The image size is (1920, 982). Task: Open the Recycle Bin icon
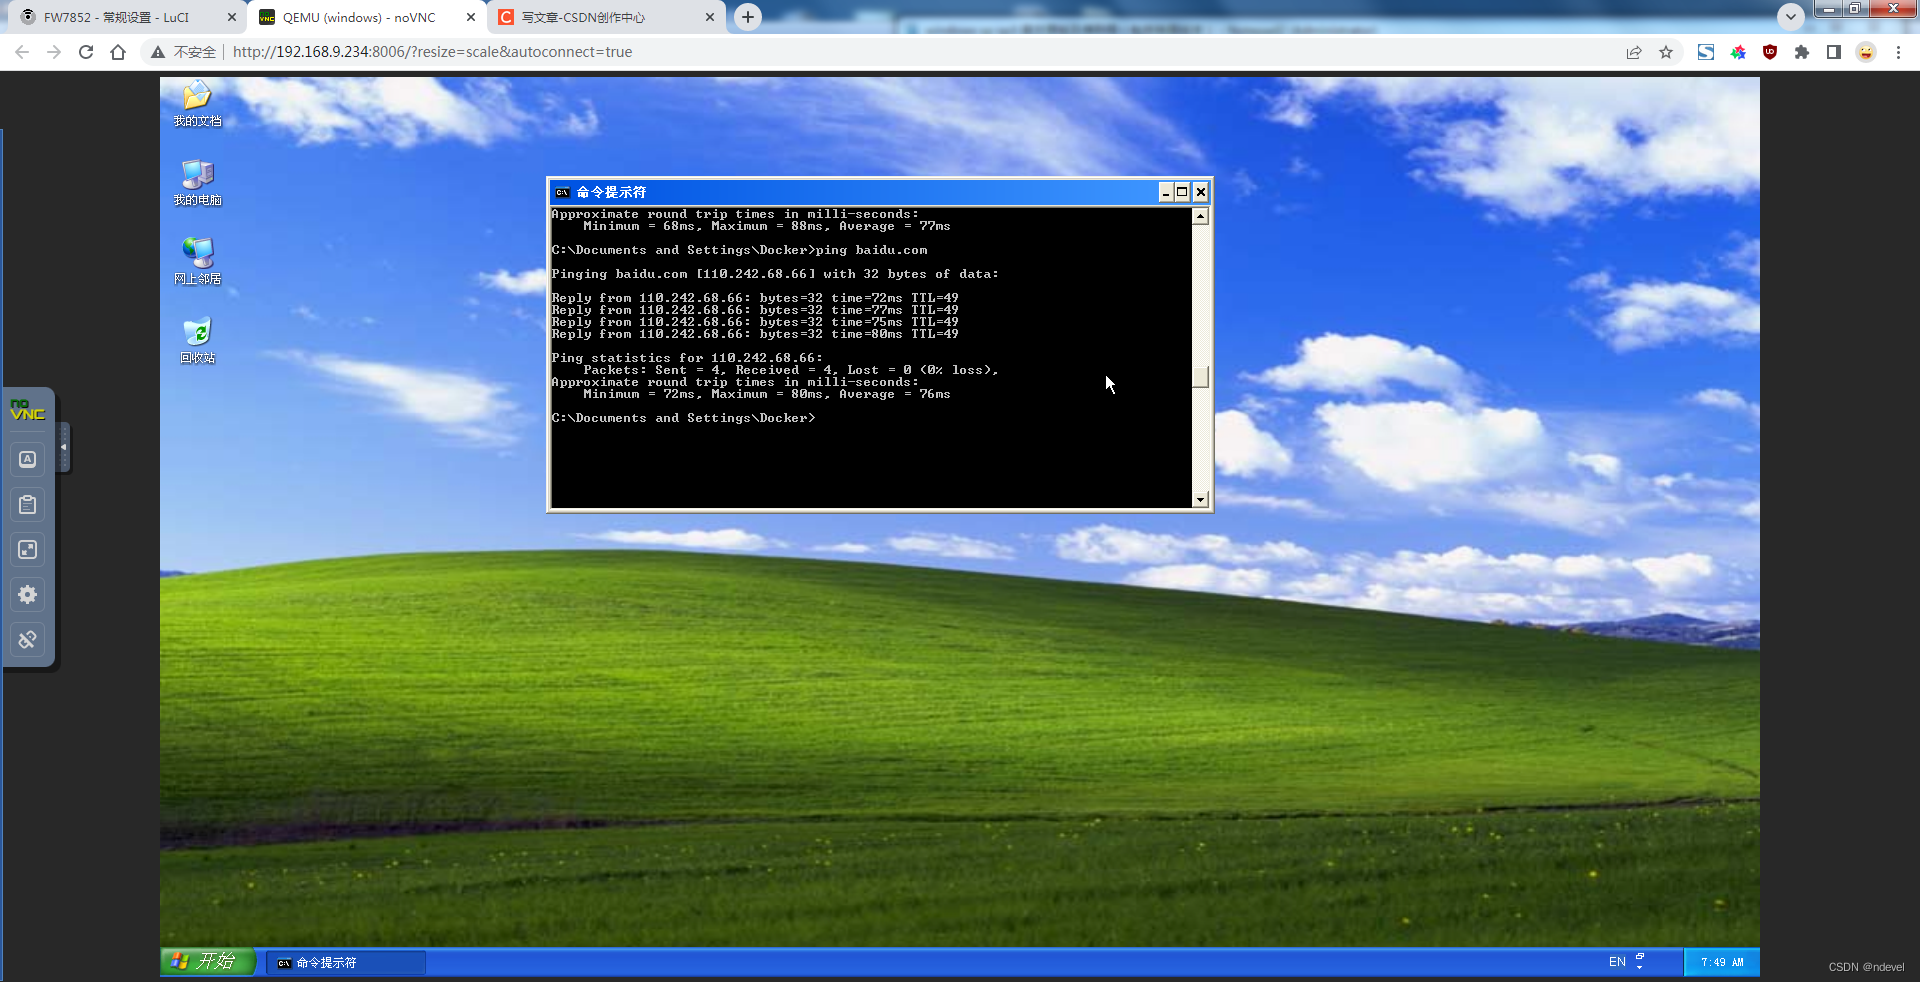[197, 341]
